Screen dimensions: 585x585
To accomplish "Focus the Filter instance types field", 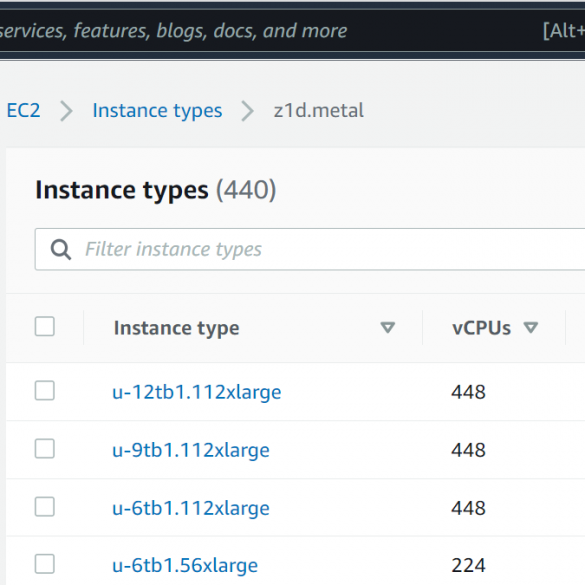I will [310, 249].
